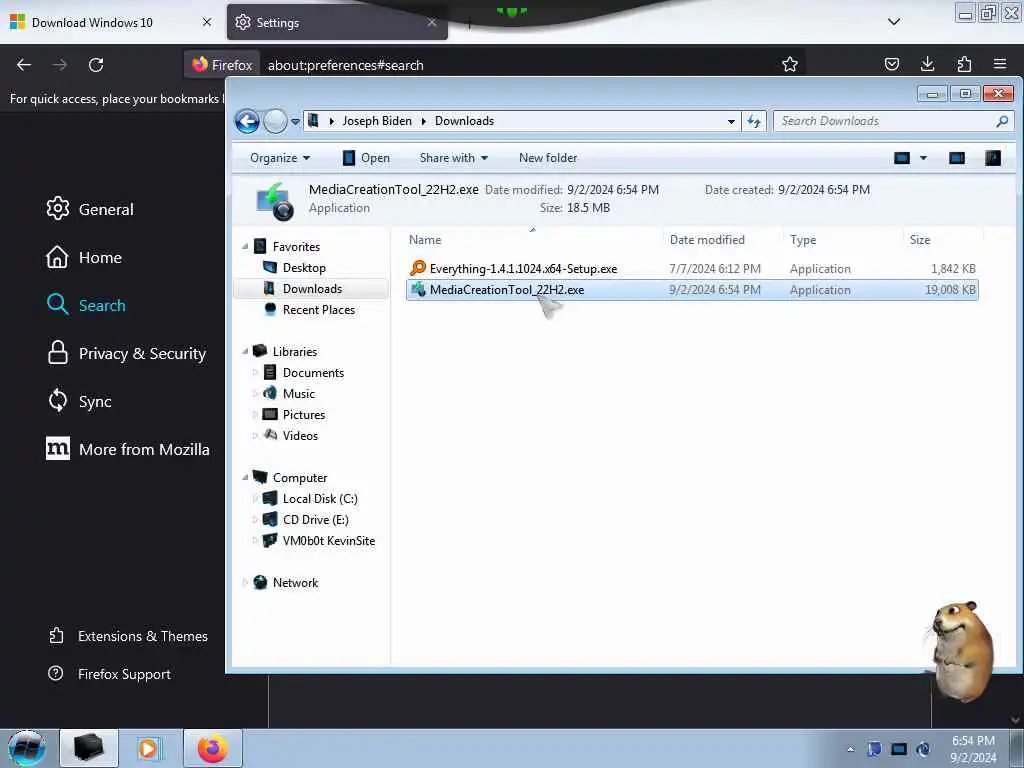This screenshot has height=768, width=1024.
Task: Expand the view options dropdown arrow
Action: [923, 158]
